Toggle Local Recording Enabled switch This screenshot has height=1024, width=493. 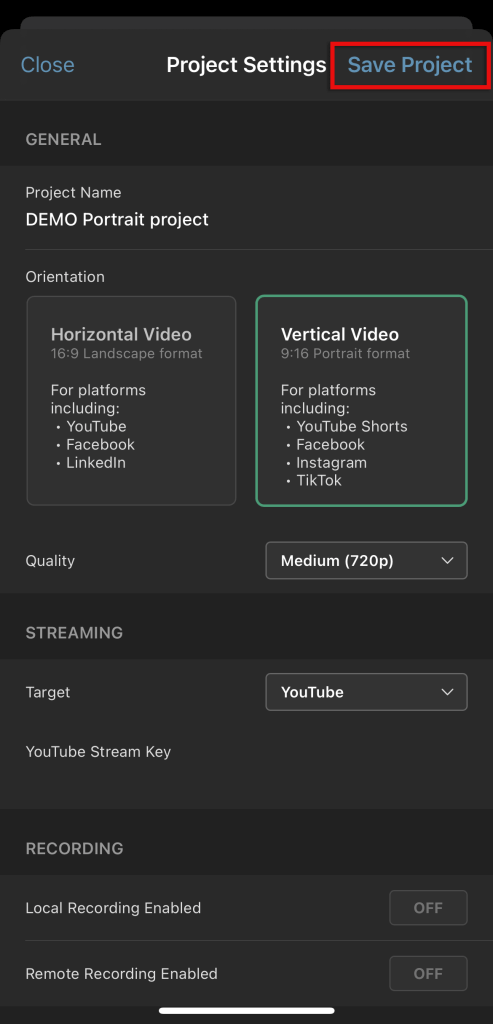point(428,908)
